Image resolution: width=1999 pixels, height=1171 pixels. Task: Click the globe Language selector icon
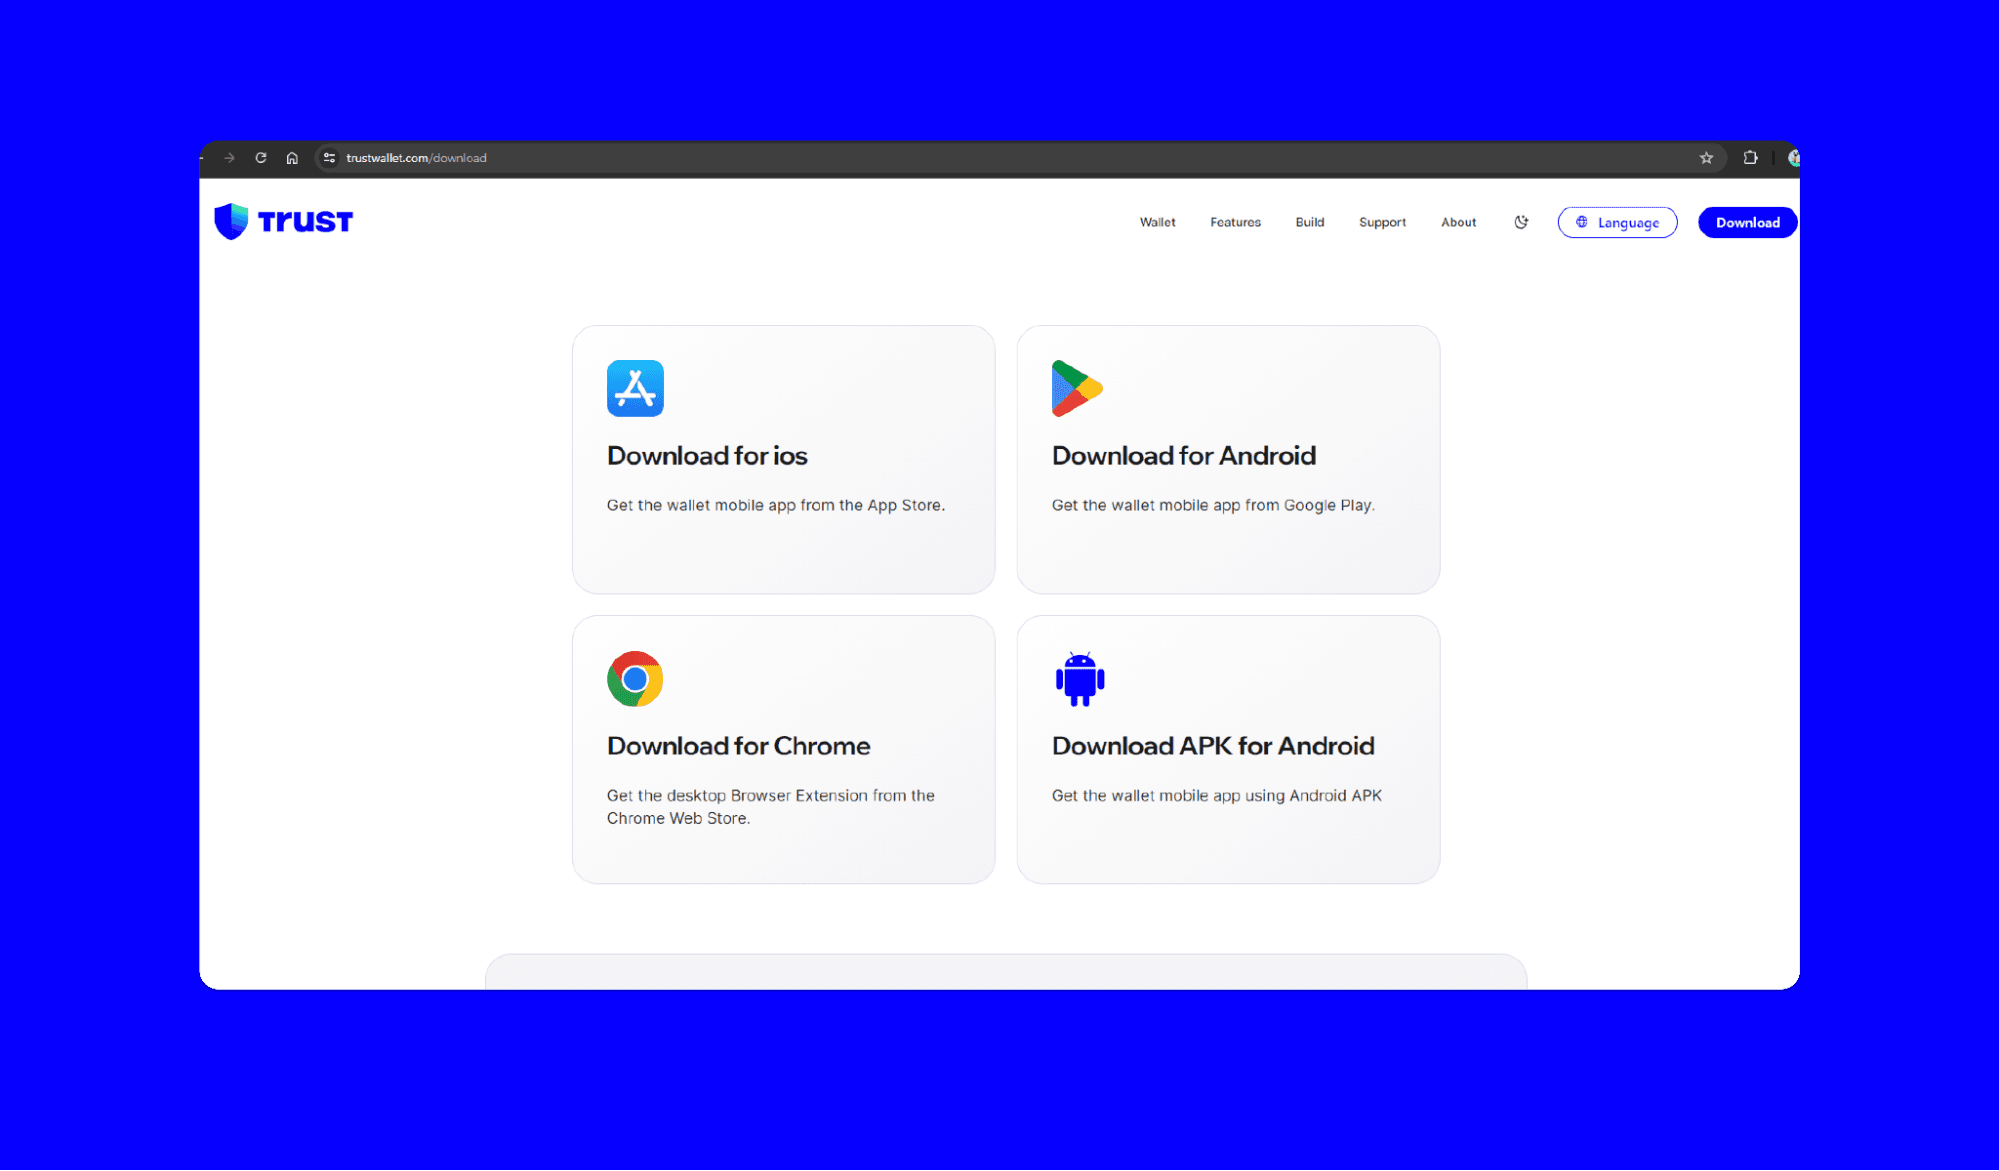click(1581, 222)
